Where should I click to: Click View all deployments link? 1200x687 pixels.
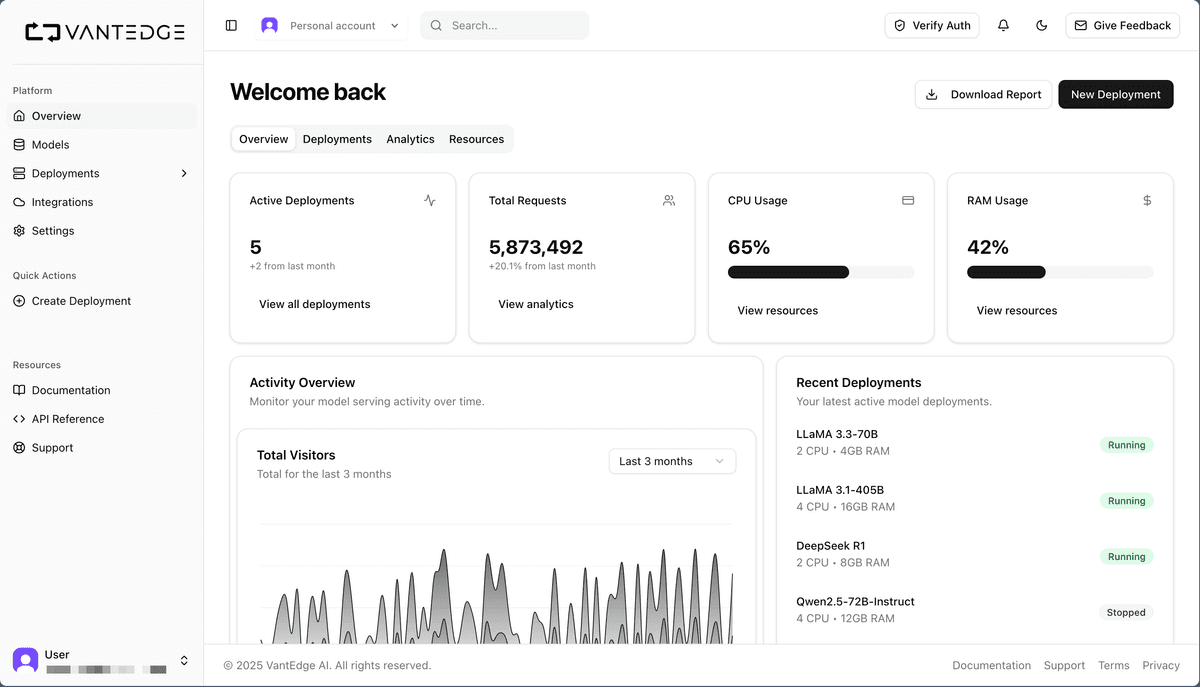coord(314,304)
